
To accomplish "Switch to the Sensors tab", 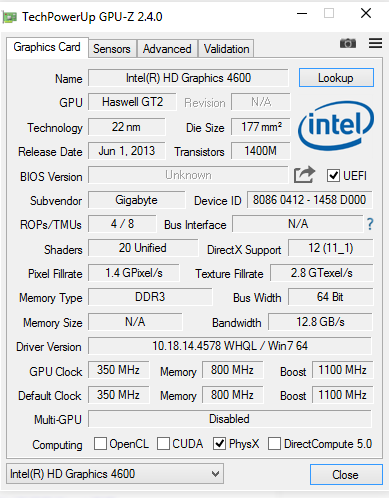I will [x=112, y=49].
